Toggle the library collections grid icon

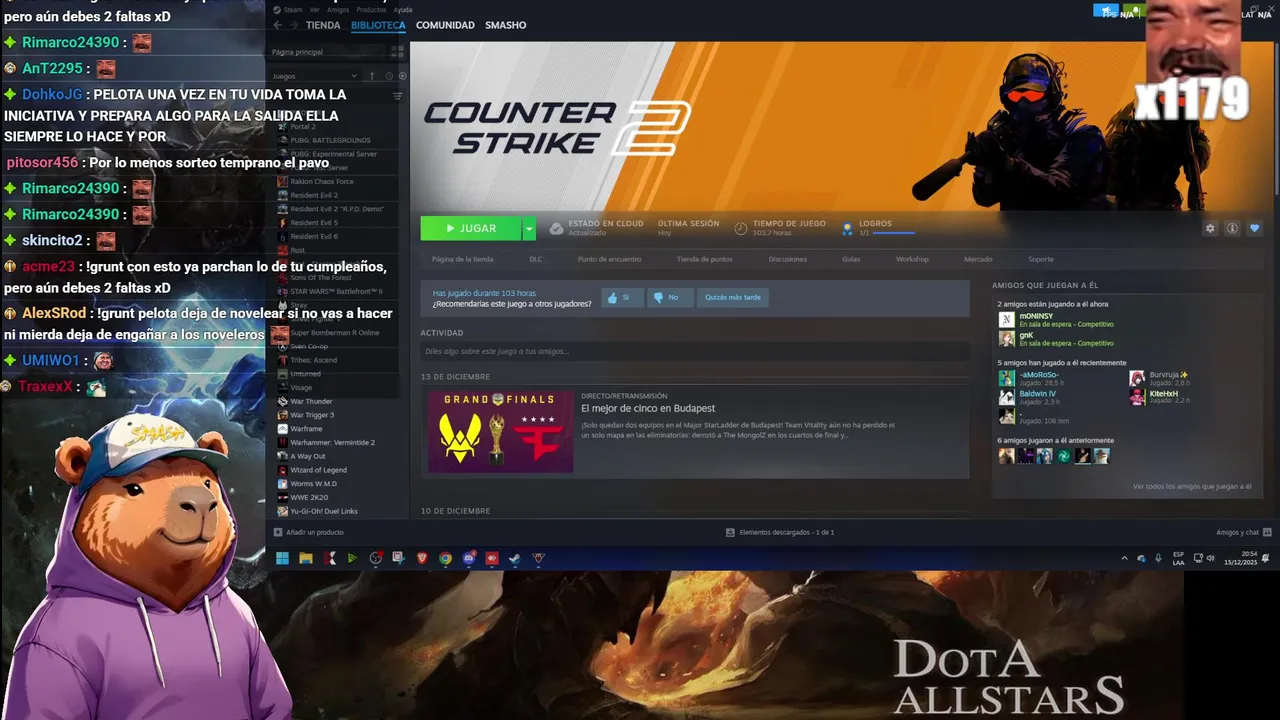click(398, 52)
